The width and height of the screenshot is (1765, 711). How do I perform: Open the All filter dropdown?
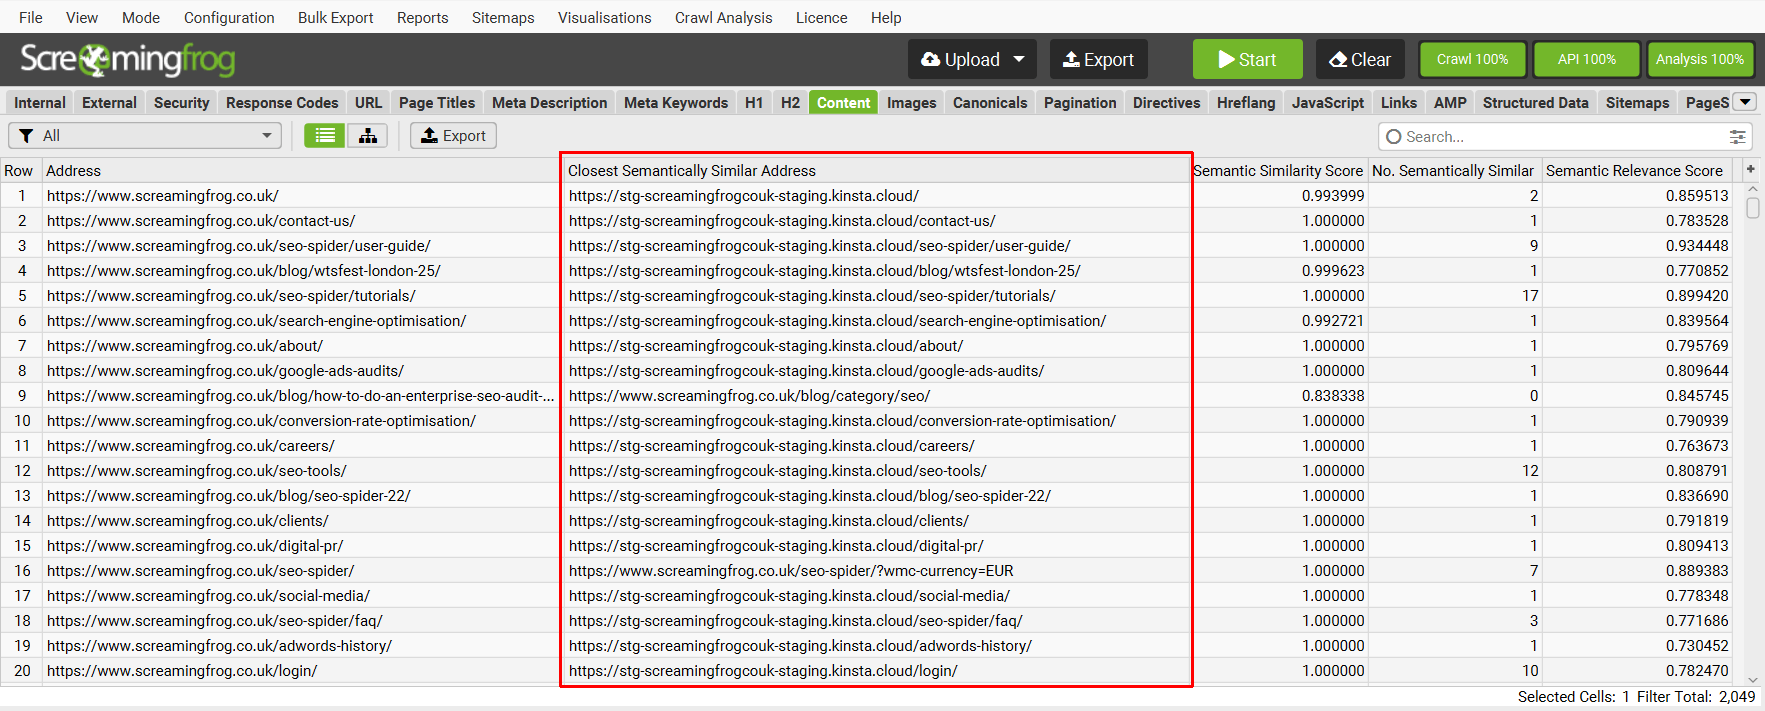pyautogui.click(x=145, y=136)
